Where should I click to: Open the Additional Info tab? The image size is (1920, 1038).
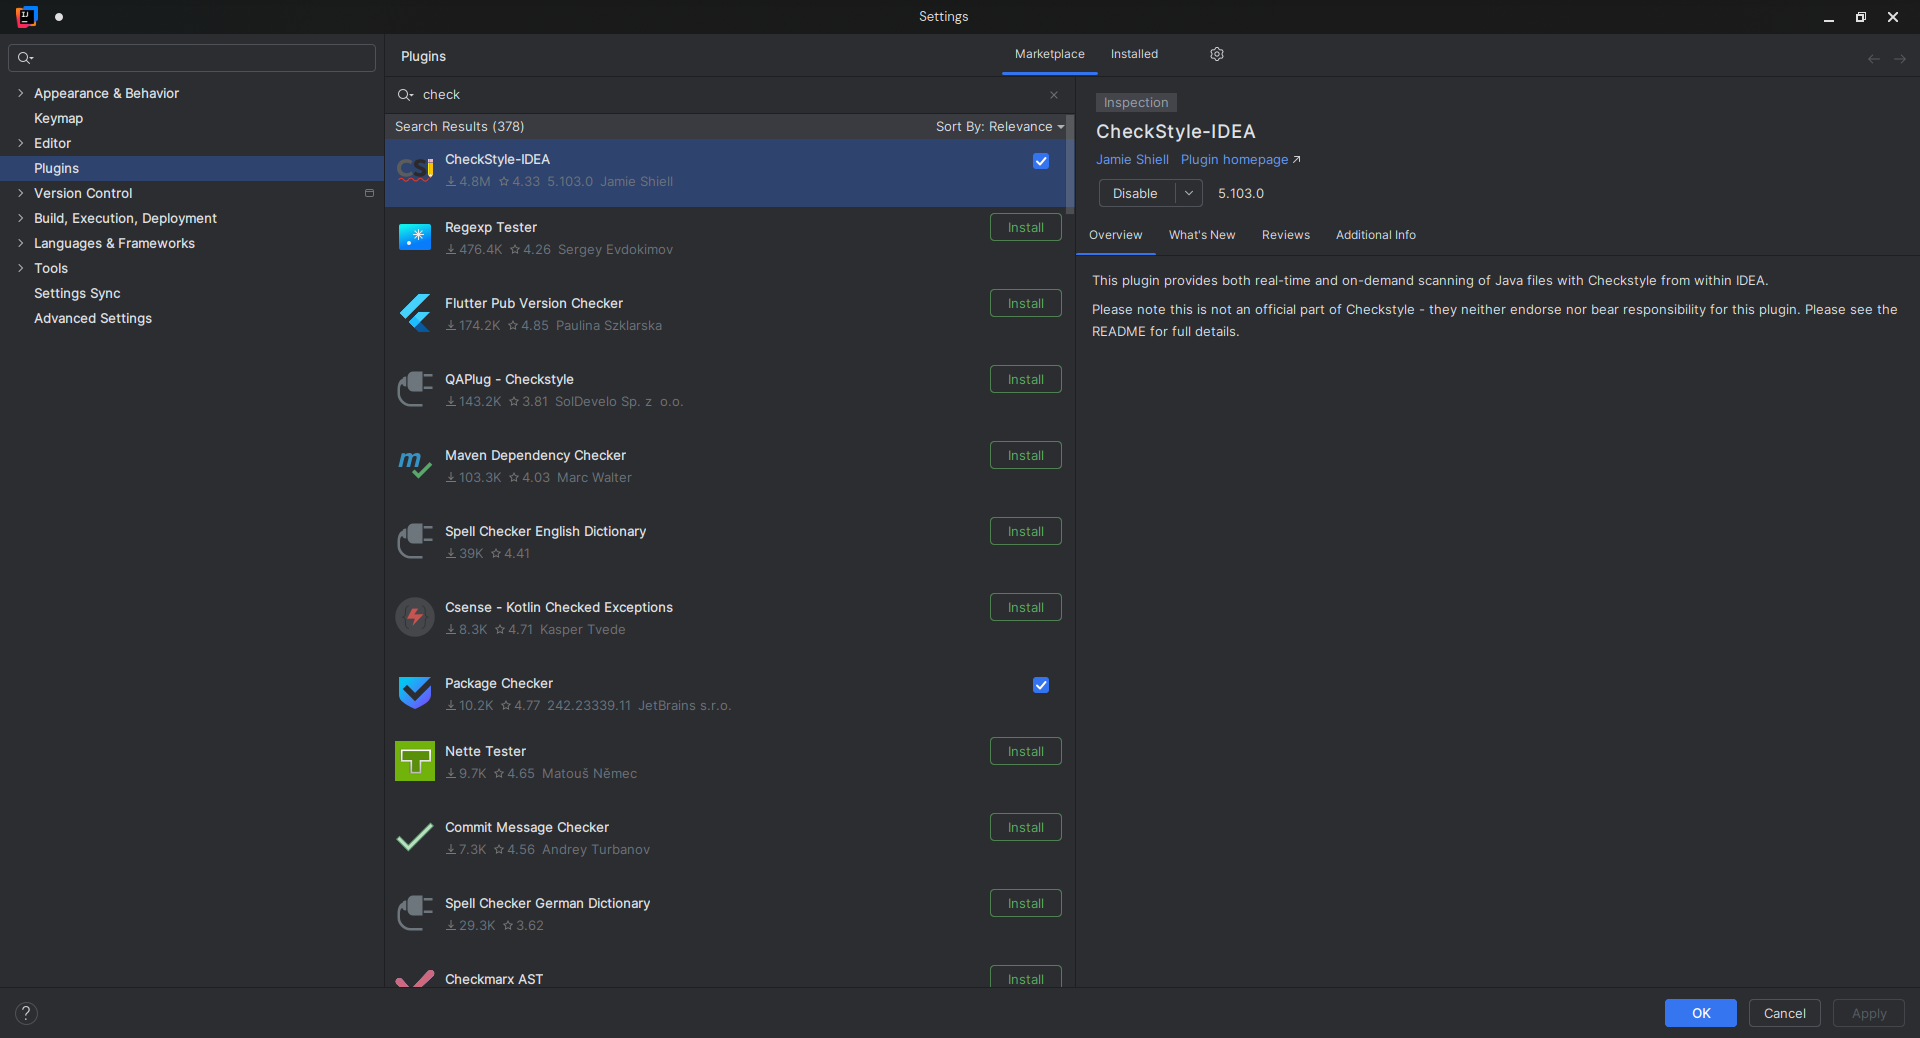click(x=1376, y=235)
